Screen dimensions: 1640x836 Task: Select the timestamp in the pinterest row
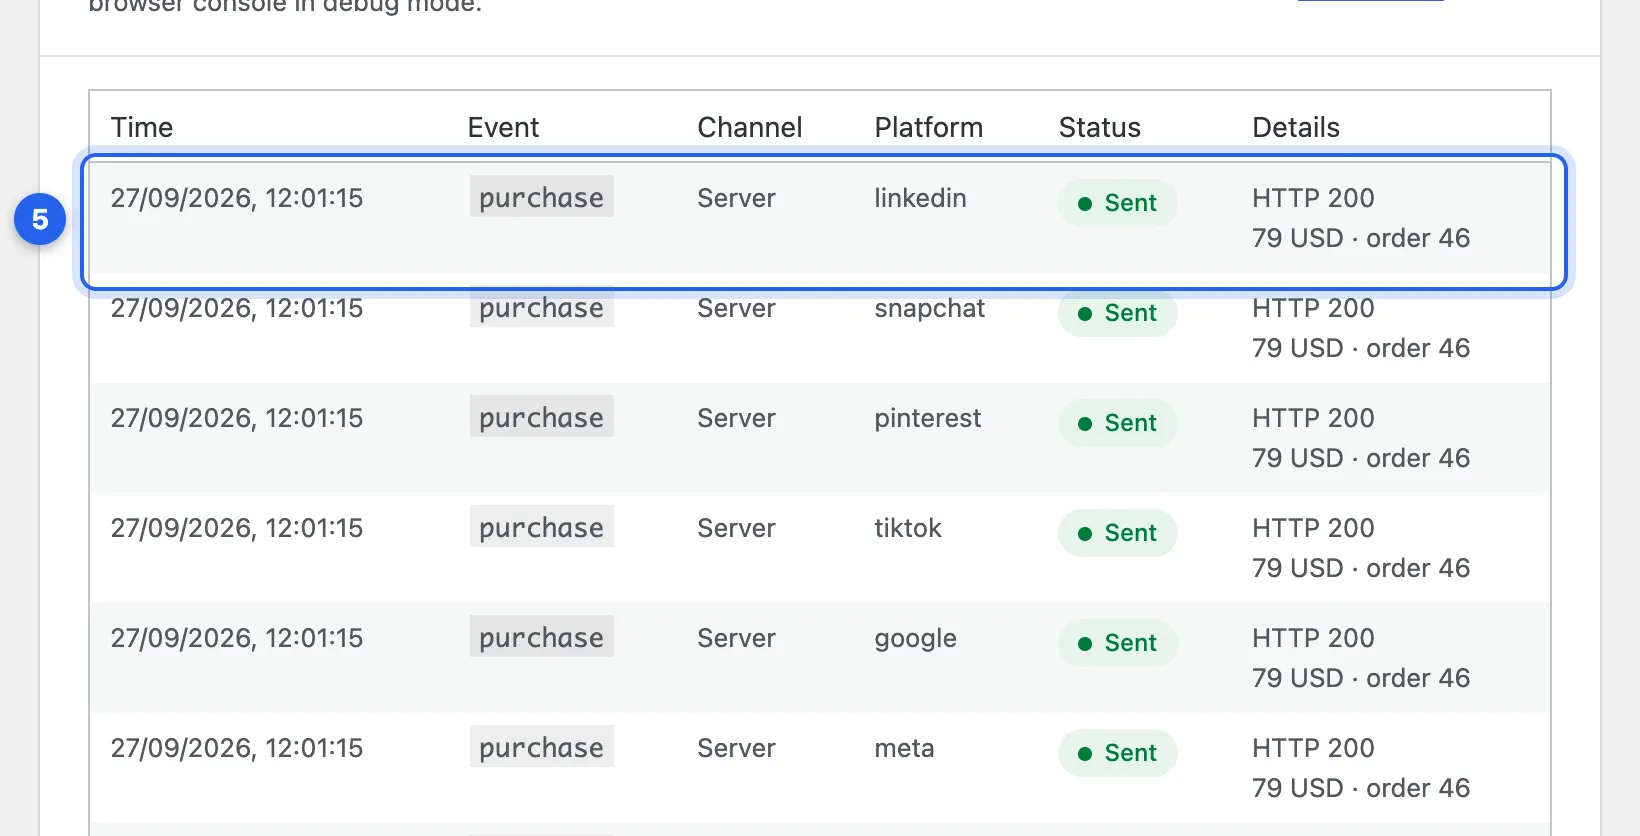pos(237,418)
